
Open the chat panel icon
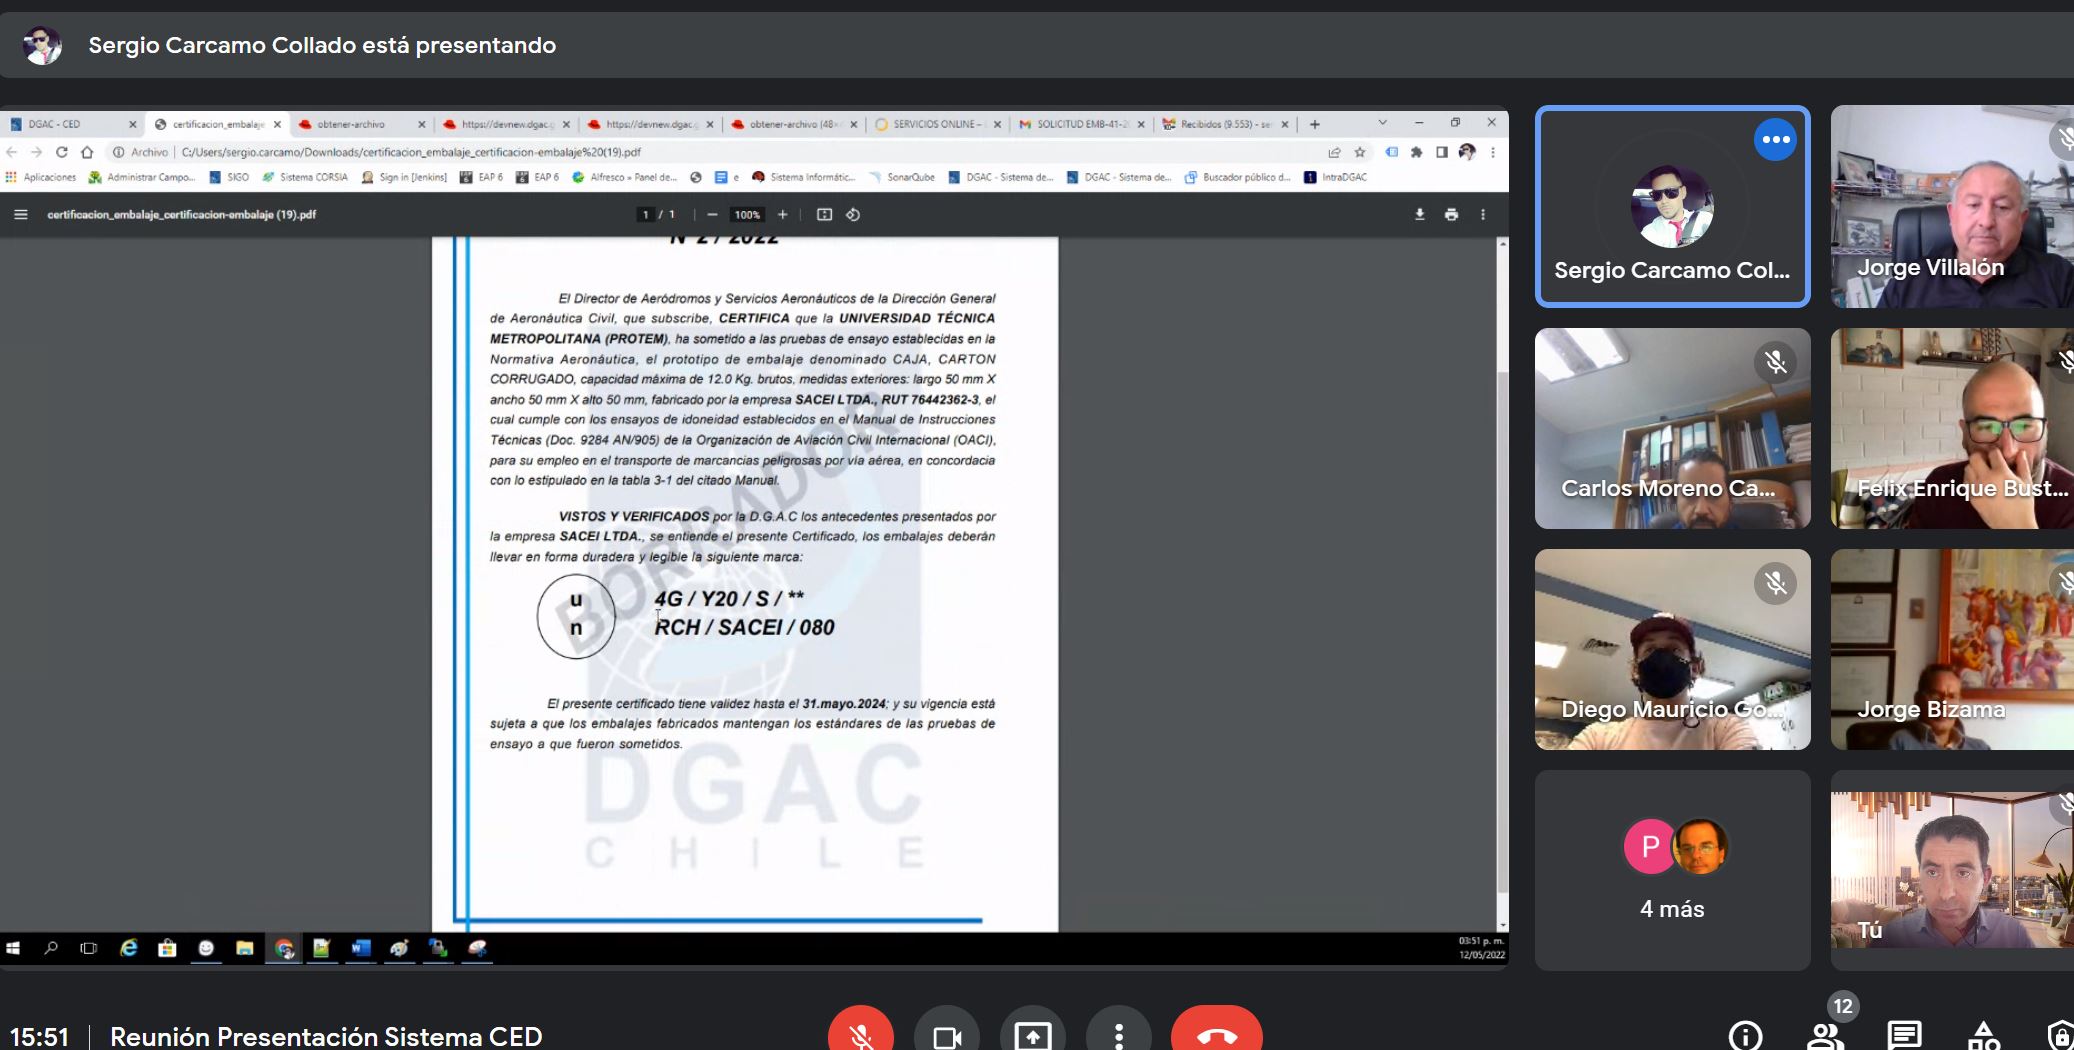[x=1904, y=1035]
